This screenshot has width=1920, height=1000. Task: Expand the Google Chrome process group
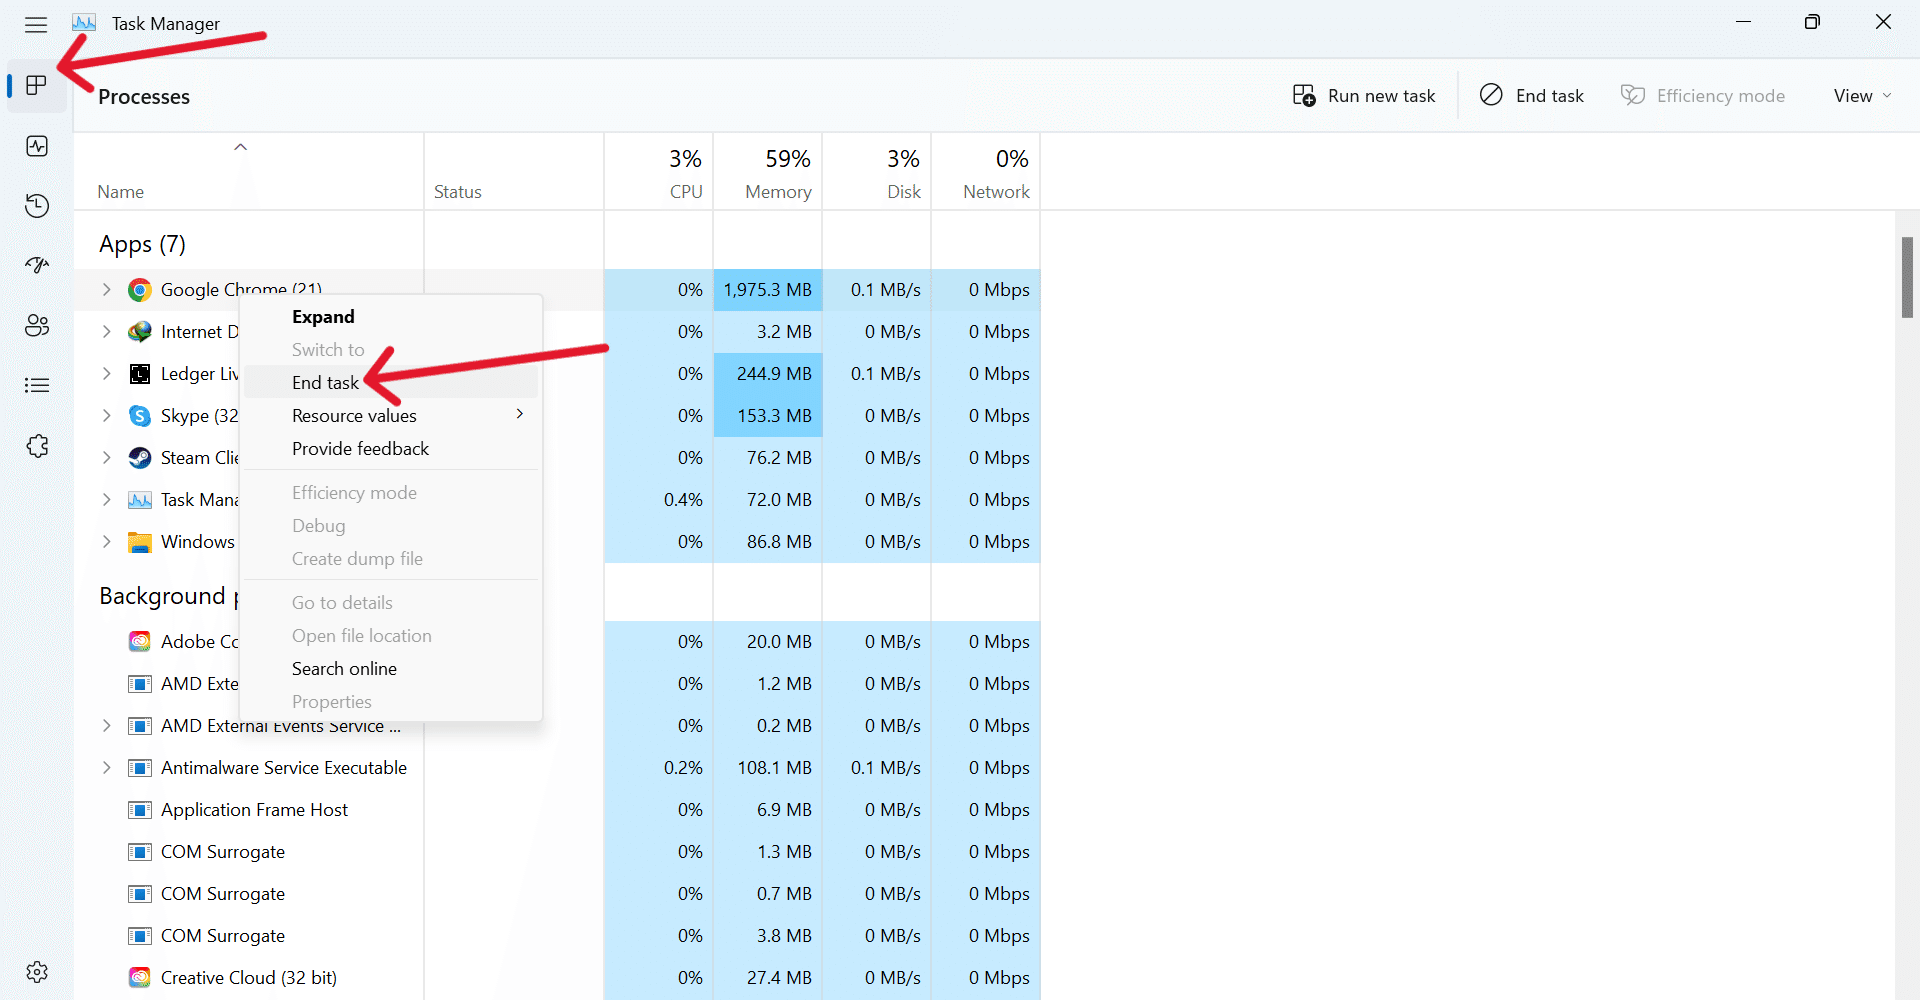tap(107, 290)
